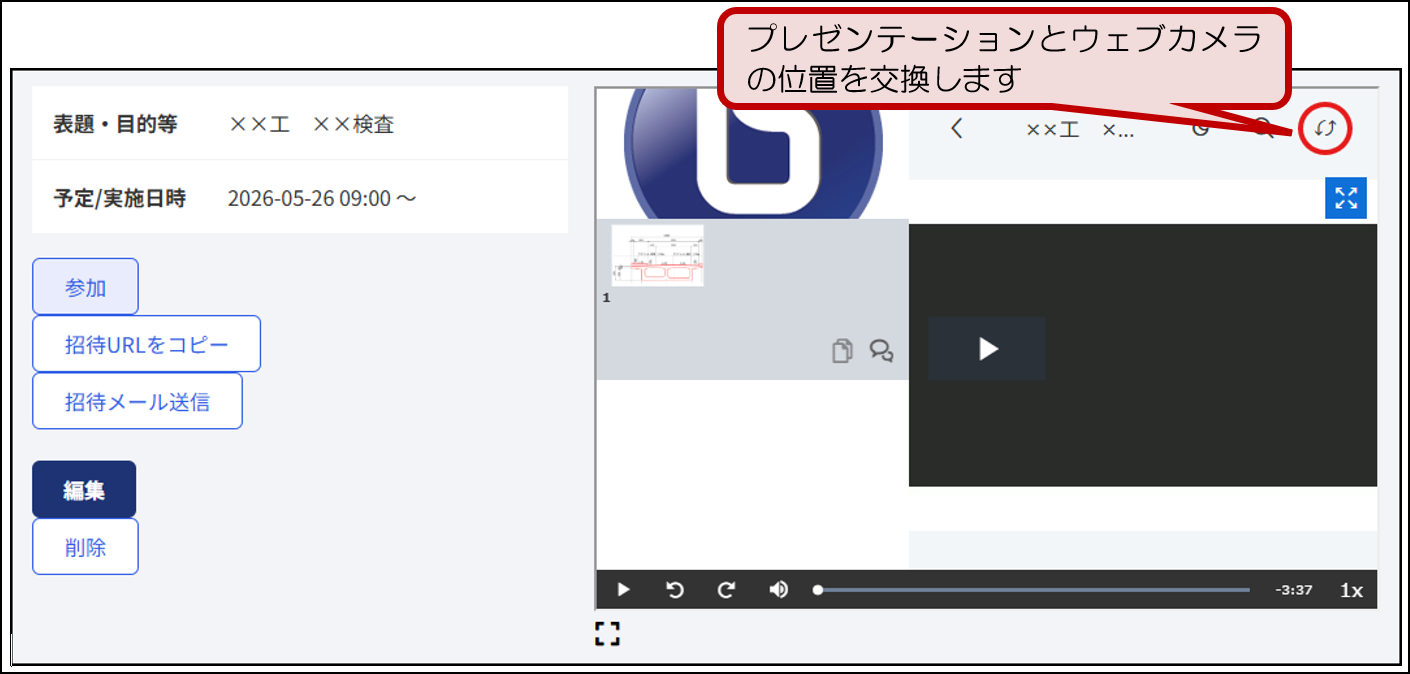1410x674 pixels.
Task: Collapse player sidebar with left chevron
Action: point(957,128)
